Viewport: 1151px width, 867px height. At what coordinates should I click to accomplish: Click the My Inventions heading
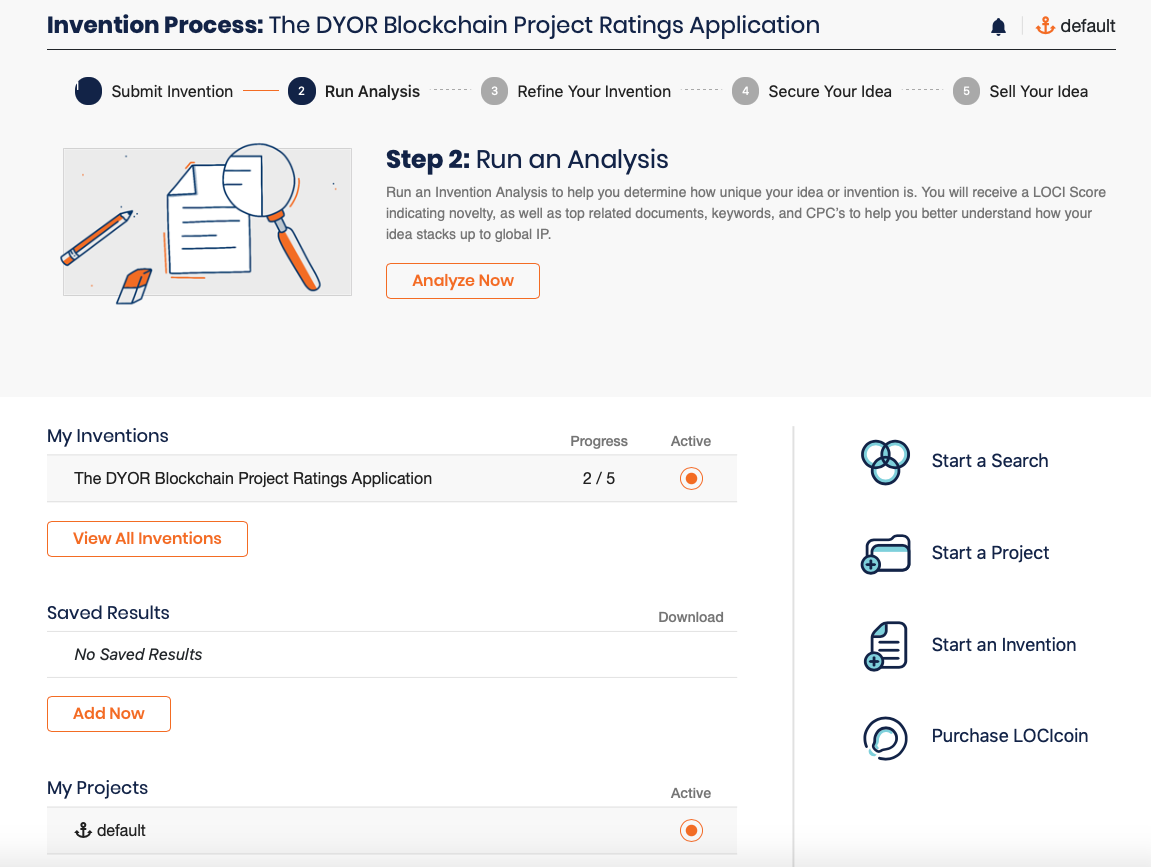coord(108,436)
